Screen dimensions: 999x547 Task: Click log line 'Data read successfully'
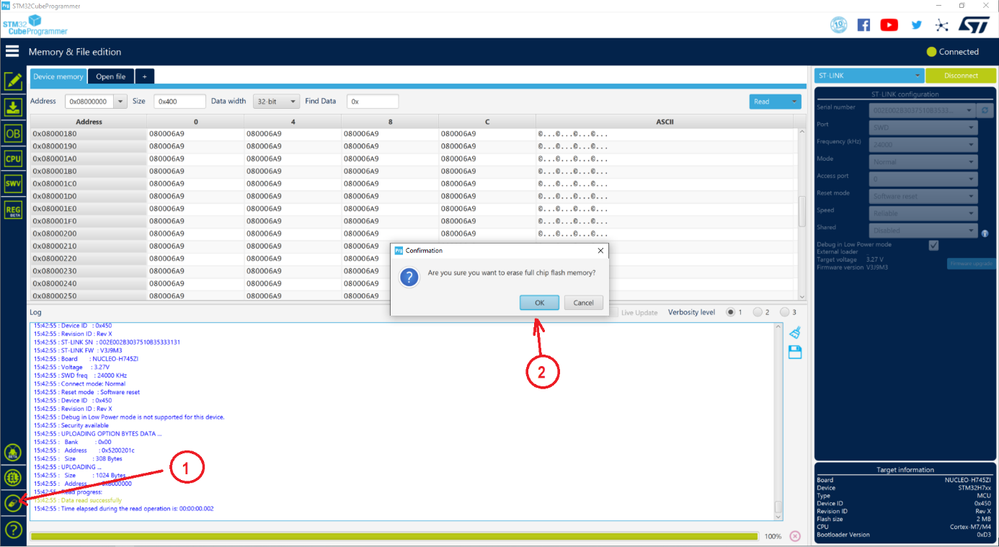(91, 501)
